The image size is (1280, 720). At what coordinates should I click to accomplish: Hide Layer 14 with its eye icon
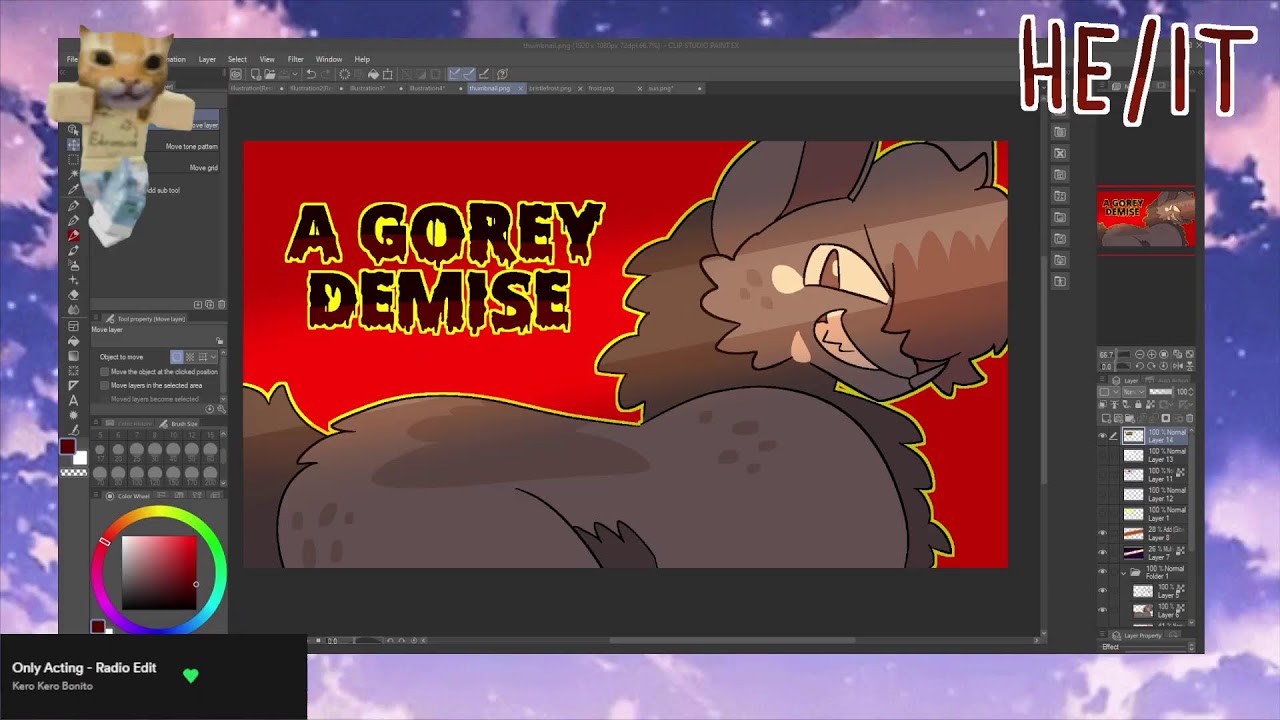coord(1103,436)
